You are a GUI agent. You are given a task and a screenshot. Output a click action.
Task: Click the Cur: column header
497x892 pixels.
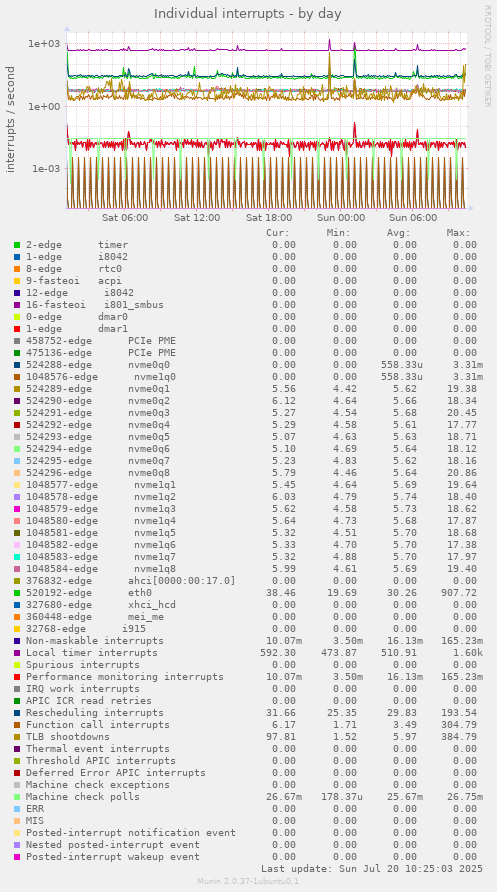click(278, 233)
